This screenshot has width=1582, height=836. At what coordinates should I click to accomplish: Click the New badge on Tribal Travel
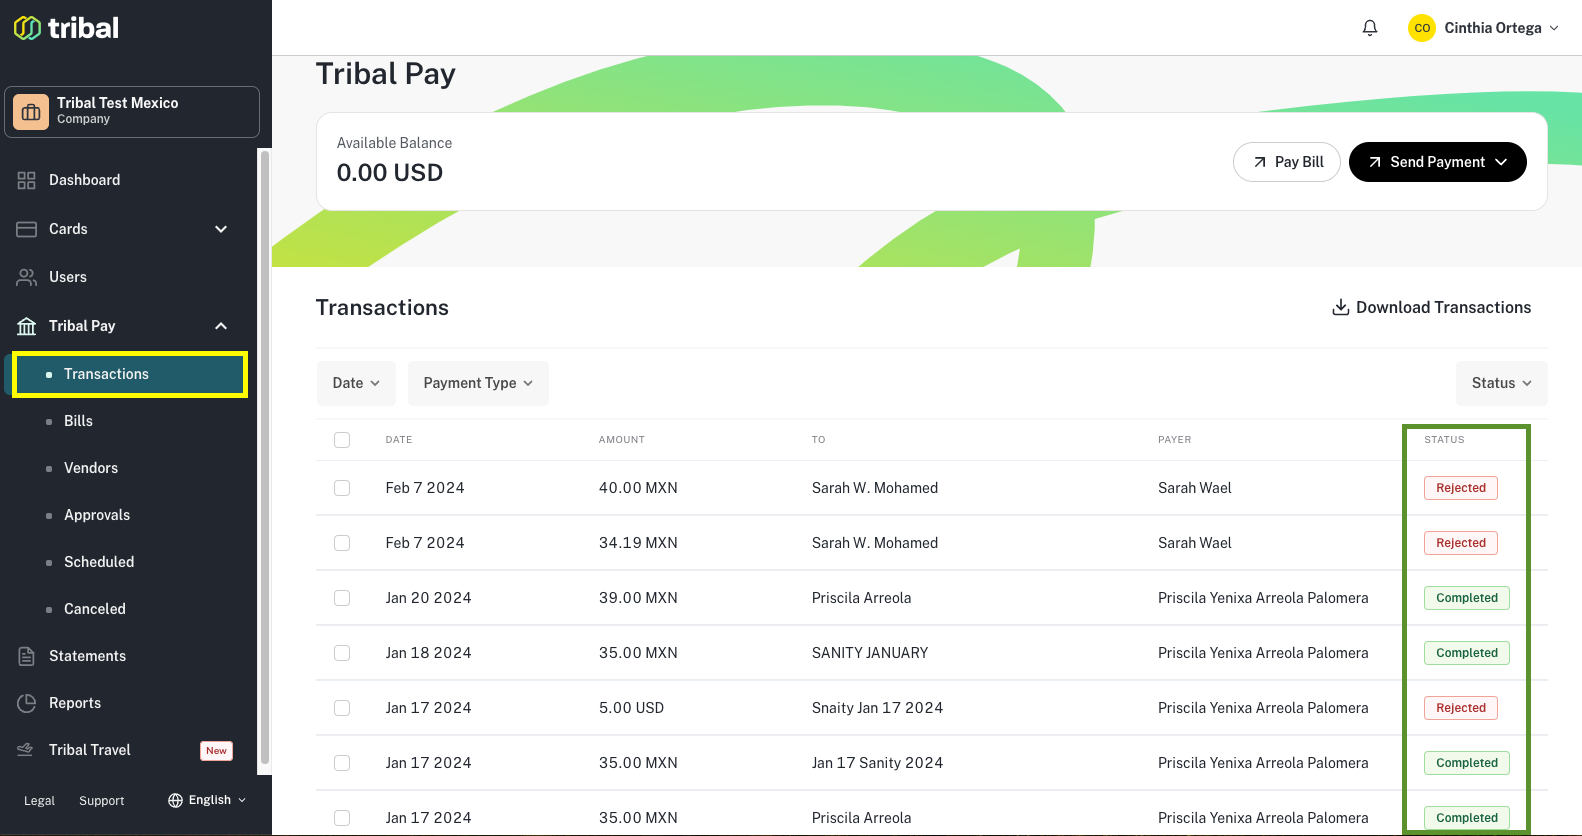[x=217, y=751]
